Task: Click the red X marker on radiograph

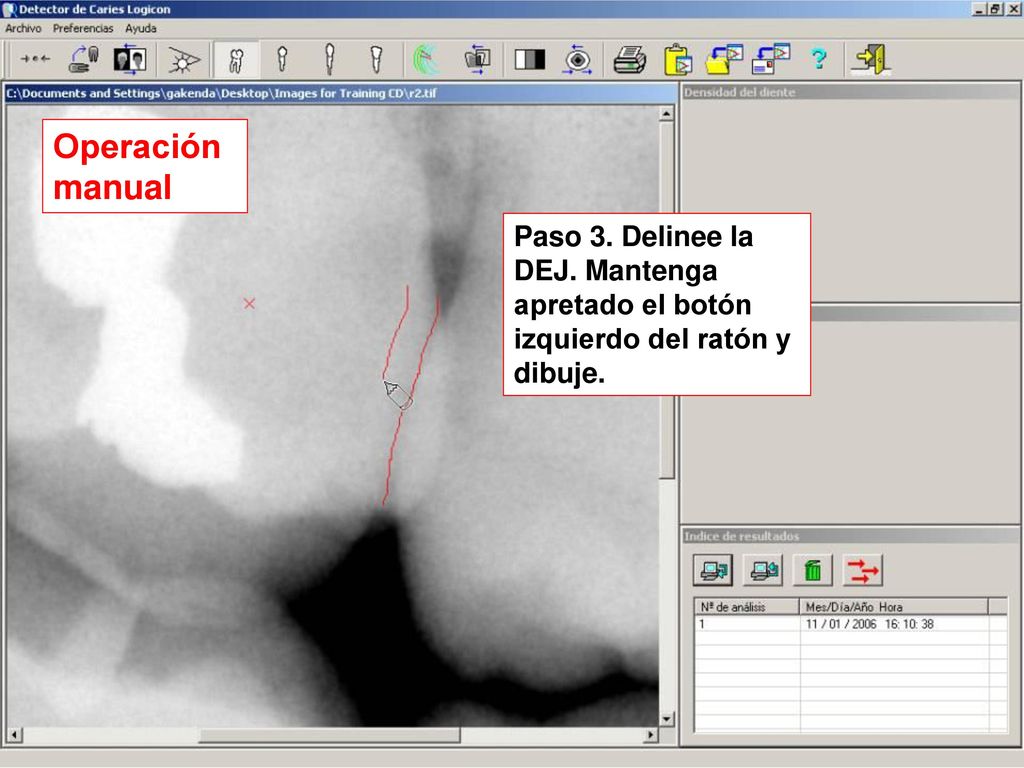Action: point(249,303)
